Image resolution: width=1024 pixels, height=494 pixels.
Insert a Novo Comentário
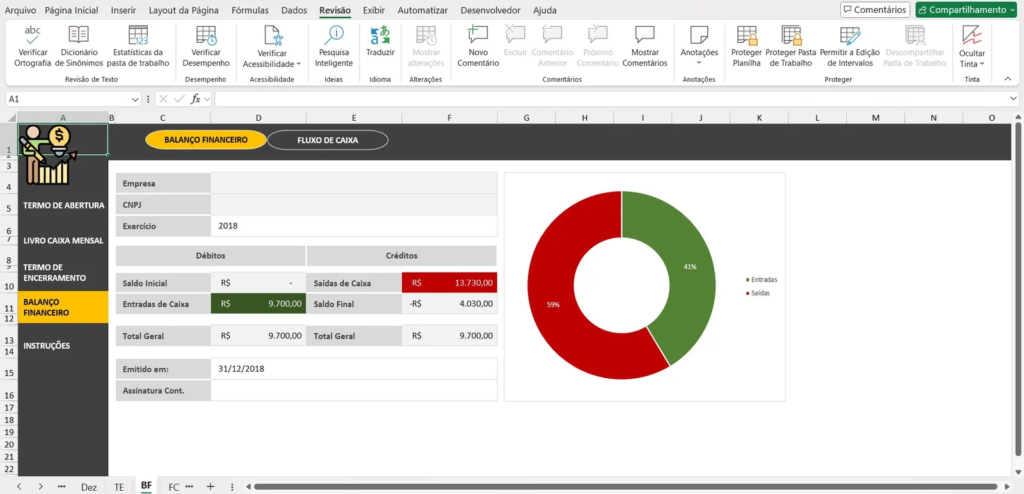tap(478, 36)
